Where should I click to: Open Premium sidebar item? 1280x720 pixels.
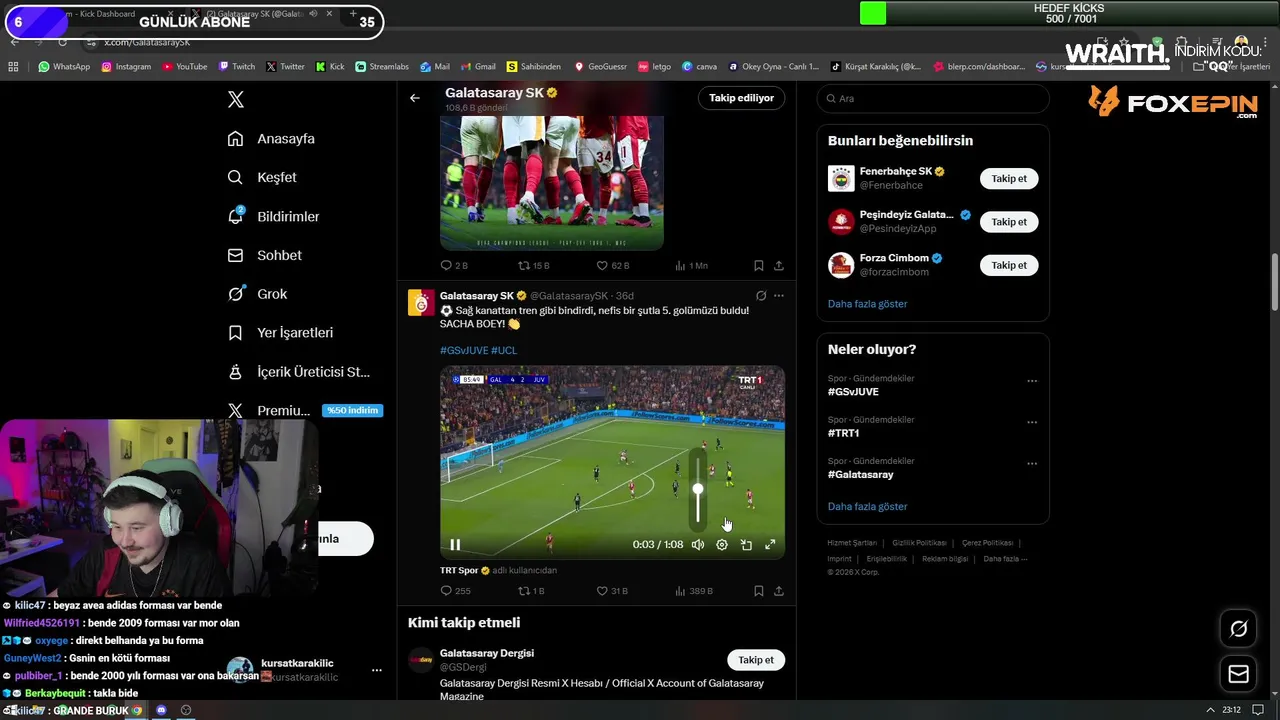pos(304,410)
